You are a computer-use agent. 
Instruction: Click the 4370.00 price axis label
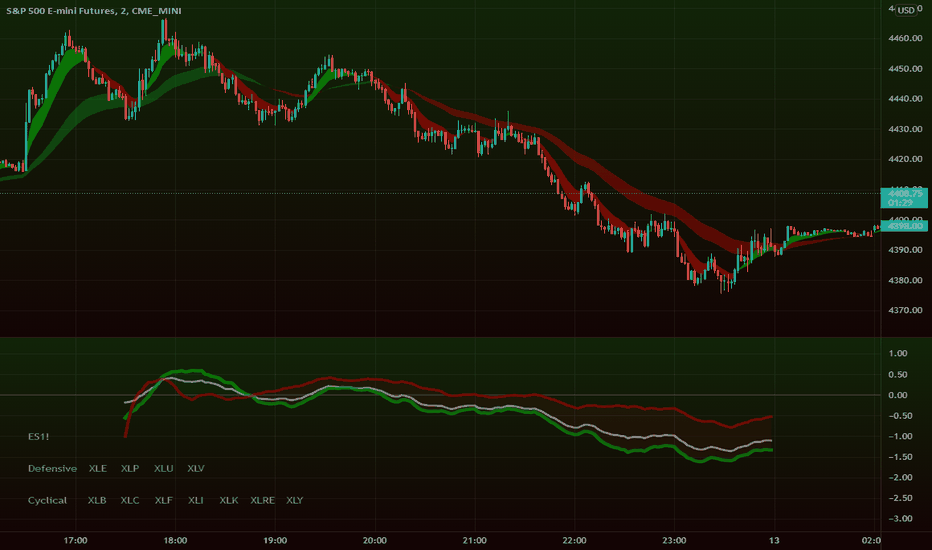(x=905, y=310)
